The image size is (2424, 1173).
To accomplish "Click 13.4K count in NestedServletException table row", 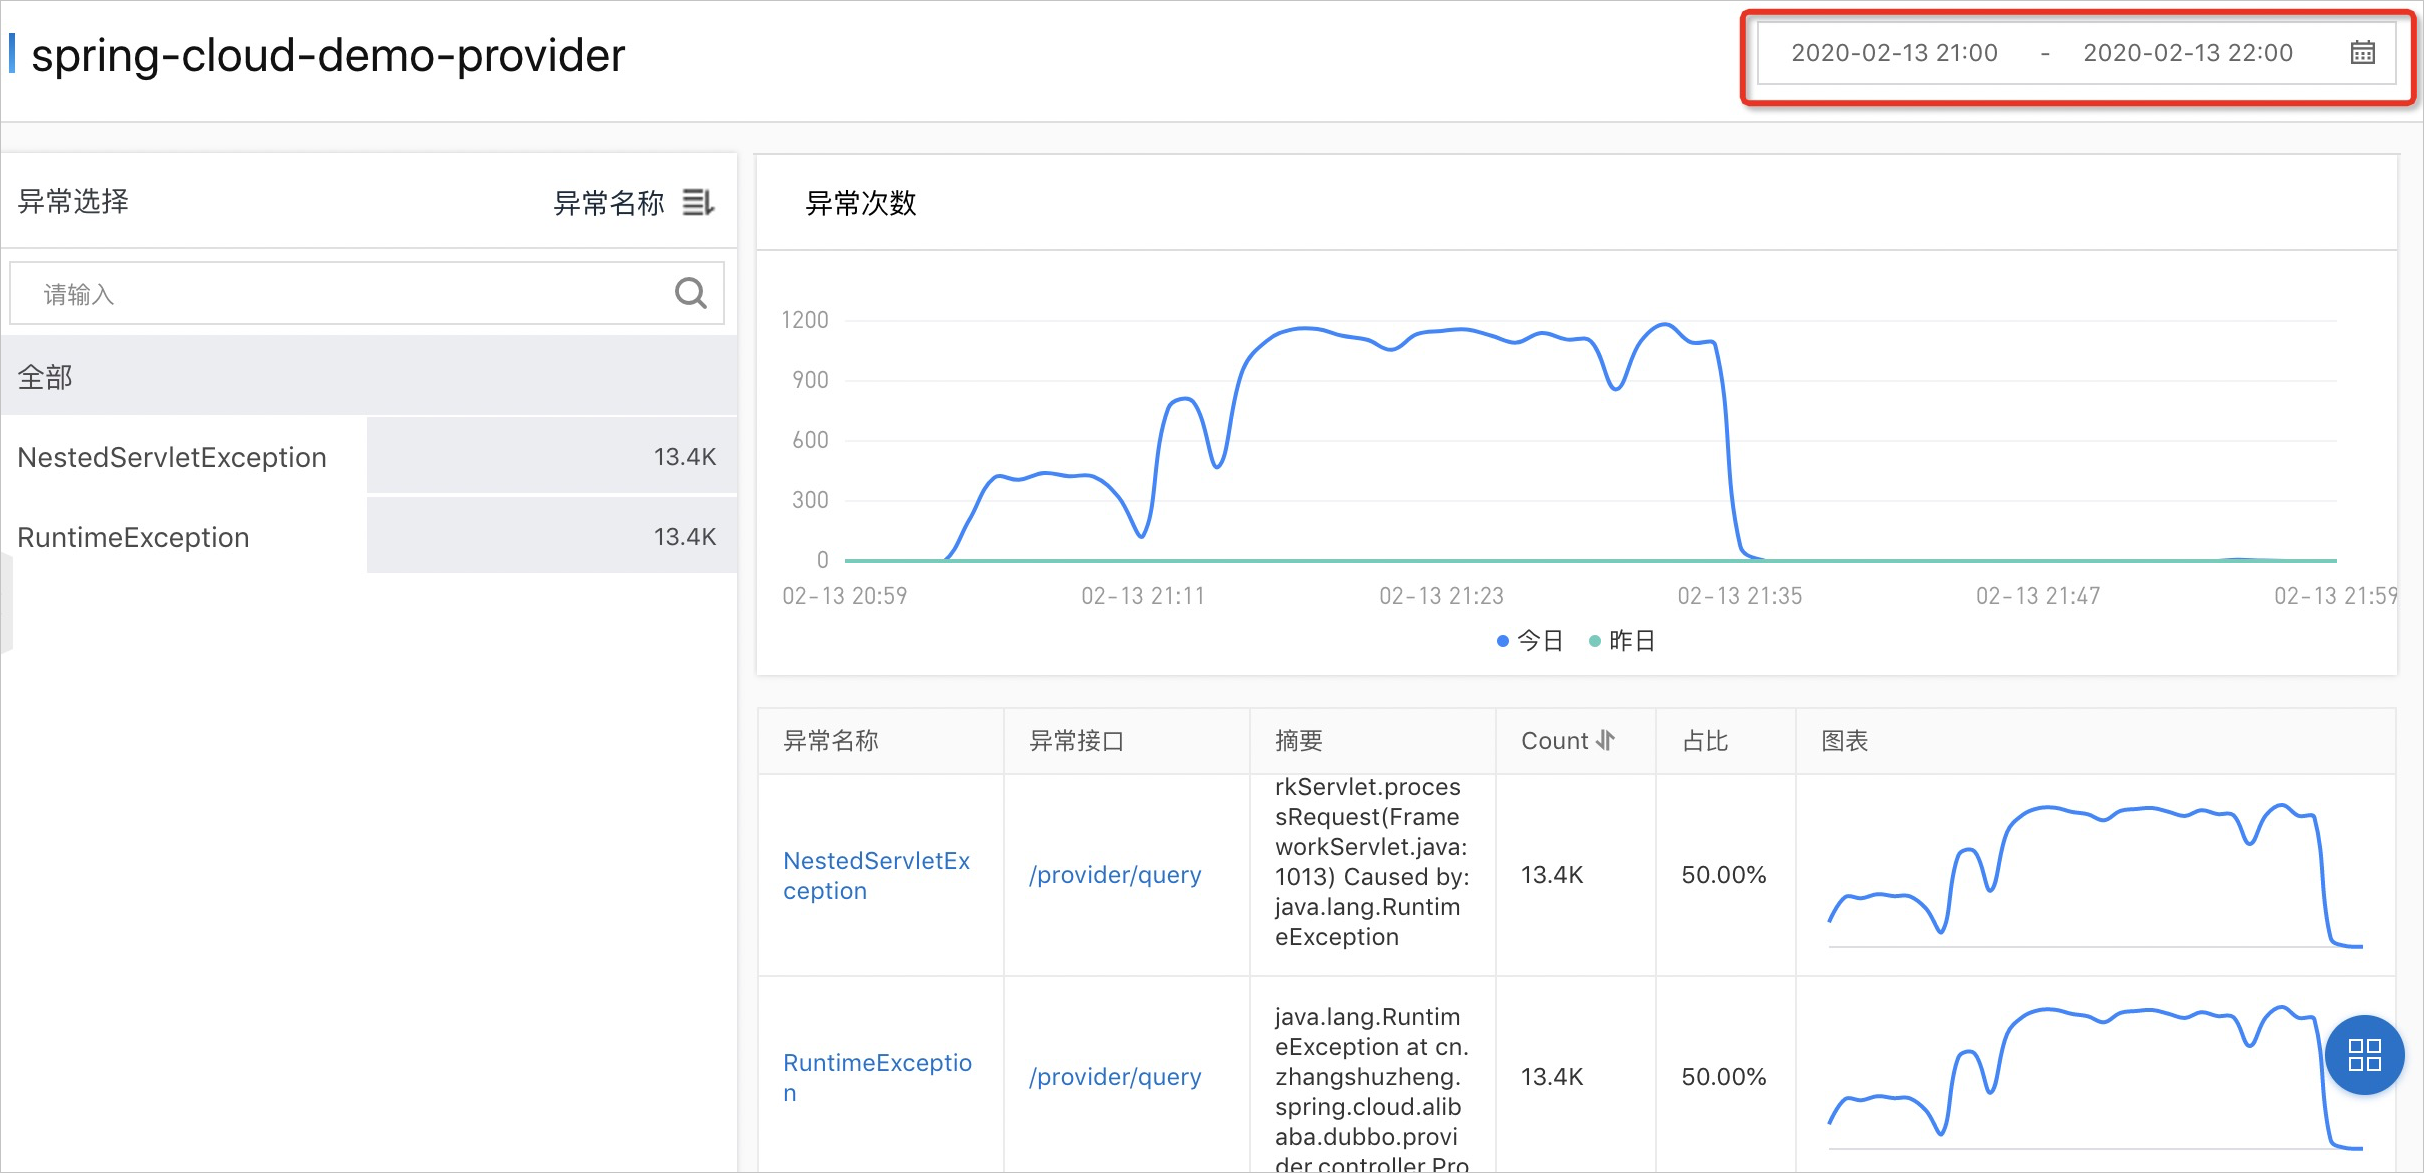I will 1552,876.
